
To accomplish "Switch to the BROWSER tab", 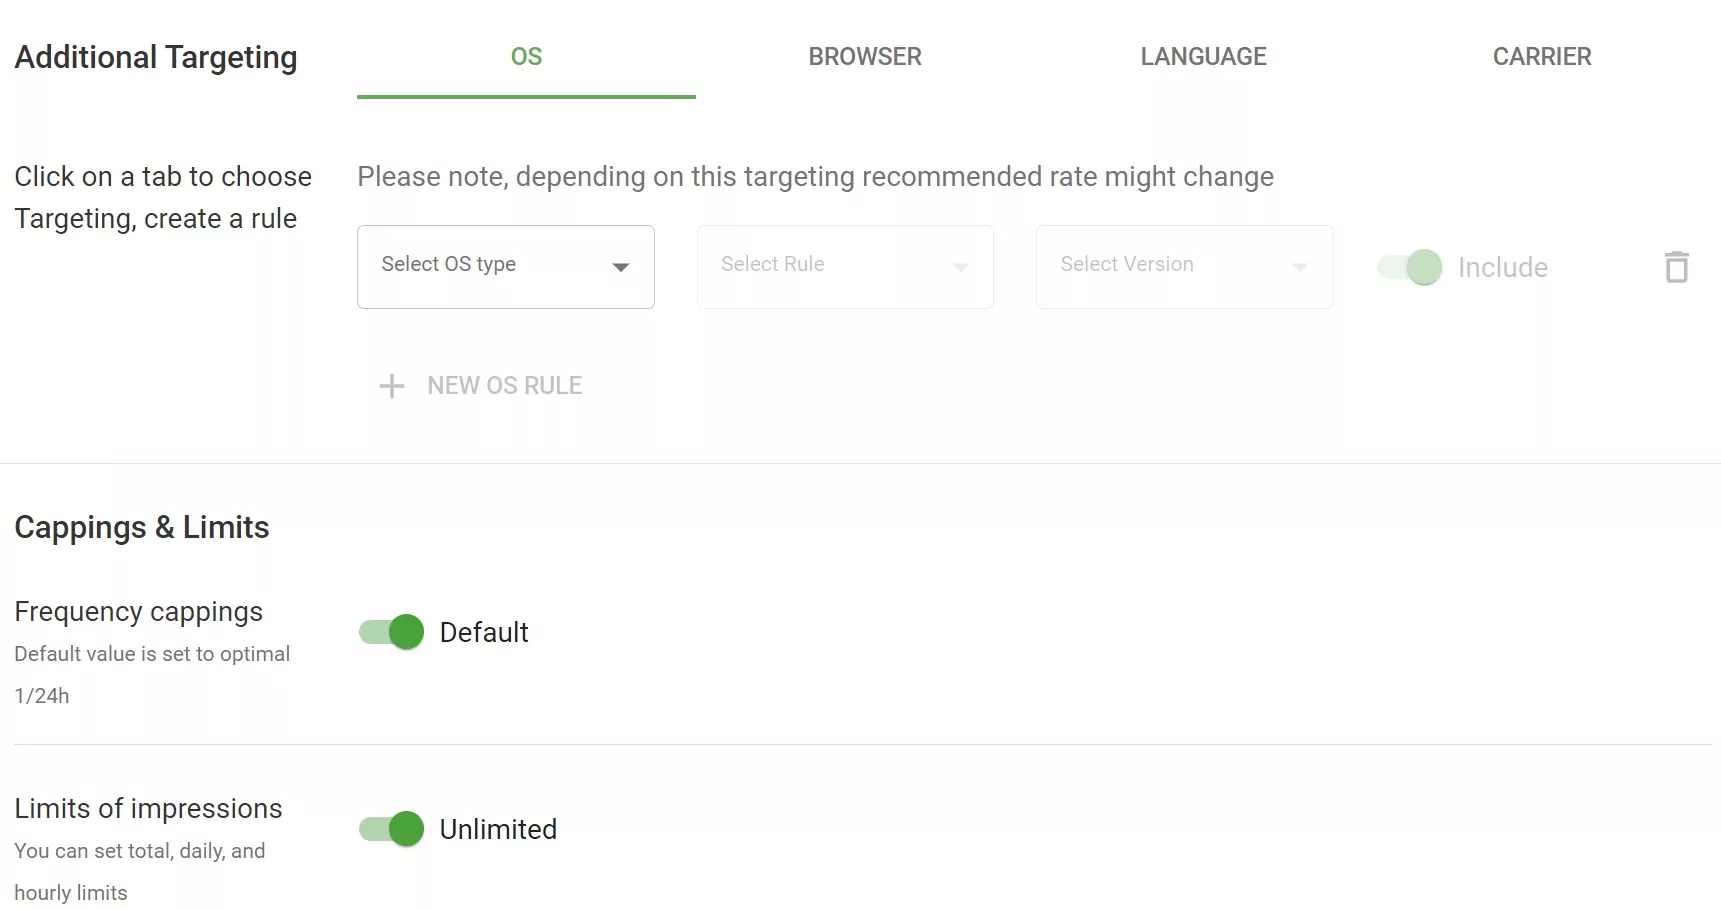I will [865, 57].
